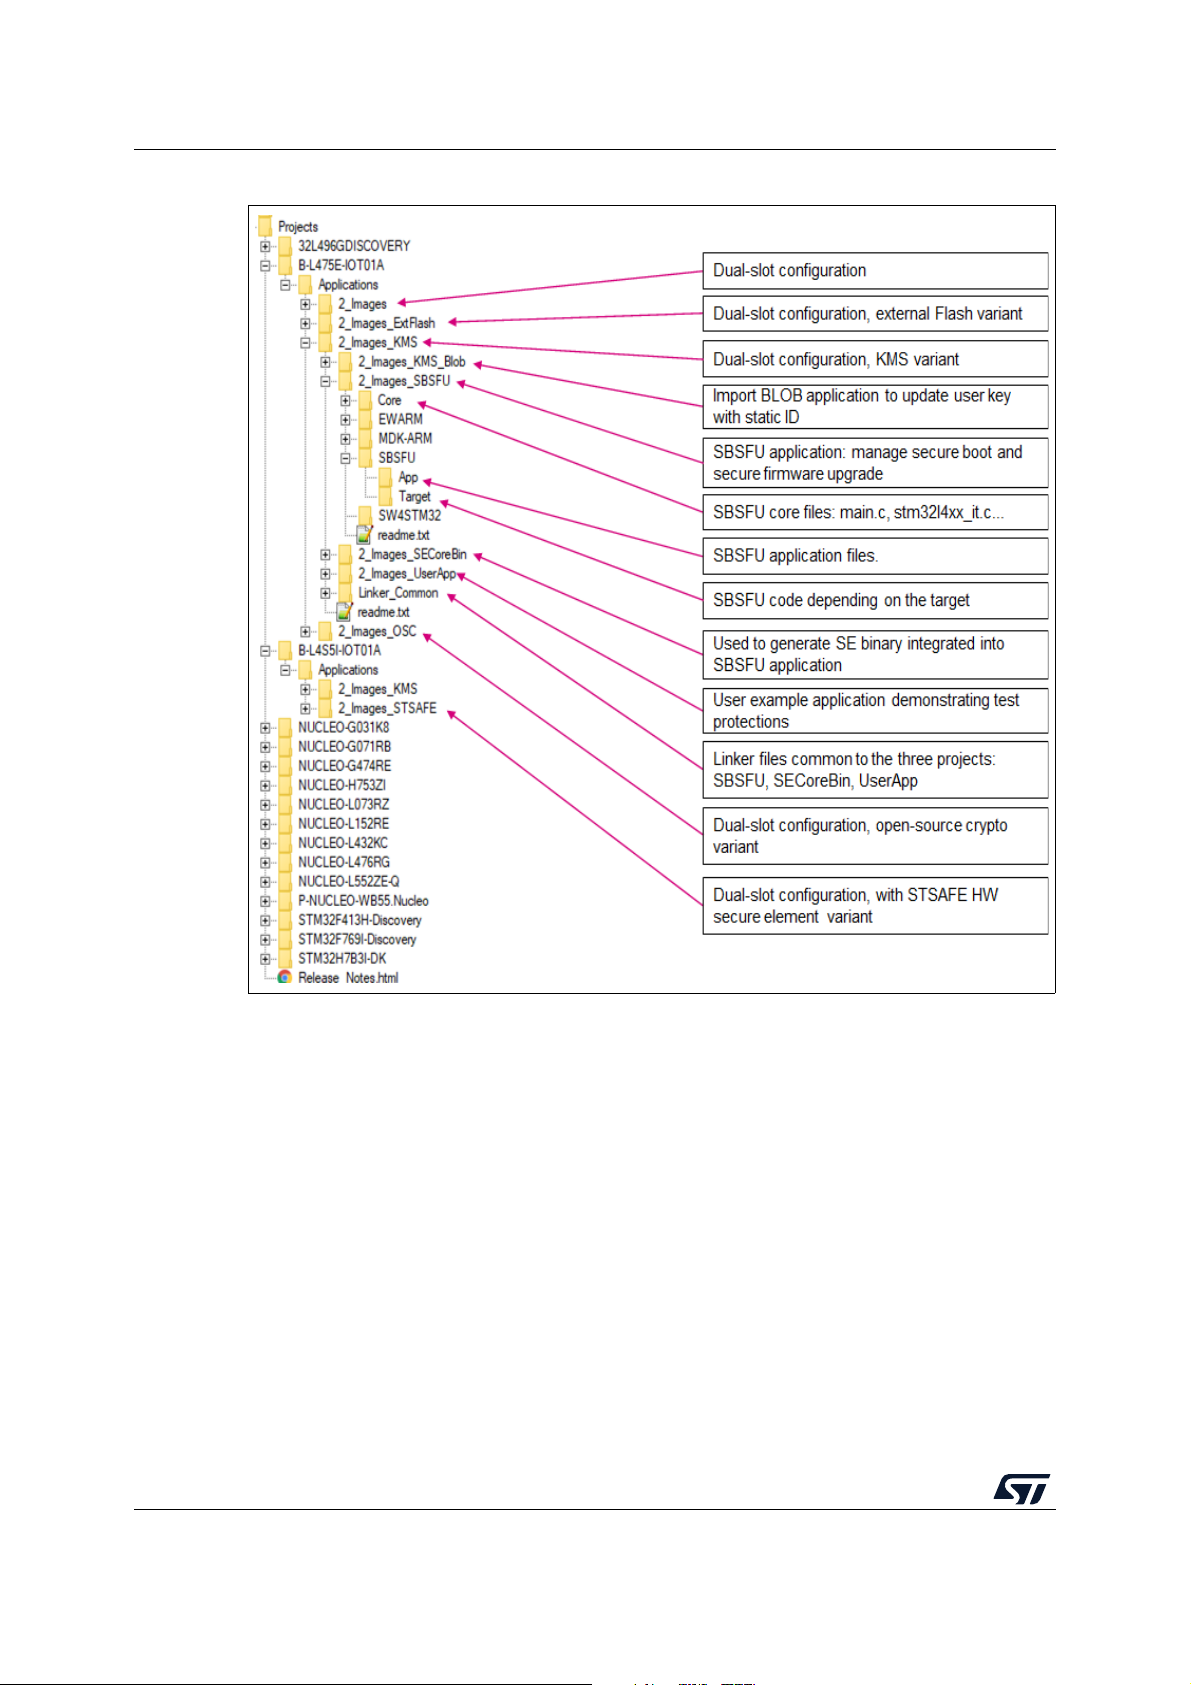Collapse the 2_Images_SBSFU node
This screenshot has height=1685, width=1191.
(x=325, y=381)
